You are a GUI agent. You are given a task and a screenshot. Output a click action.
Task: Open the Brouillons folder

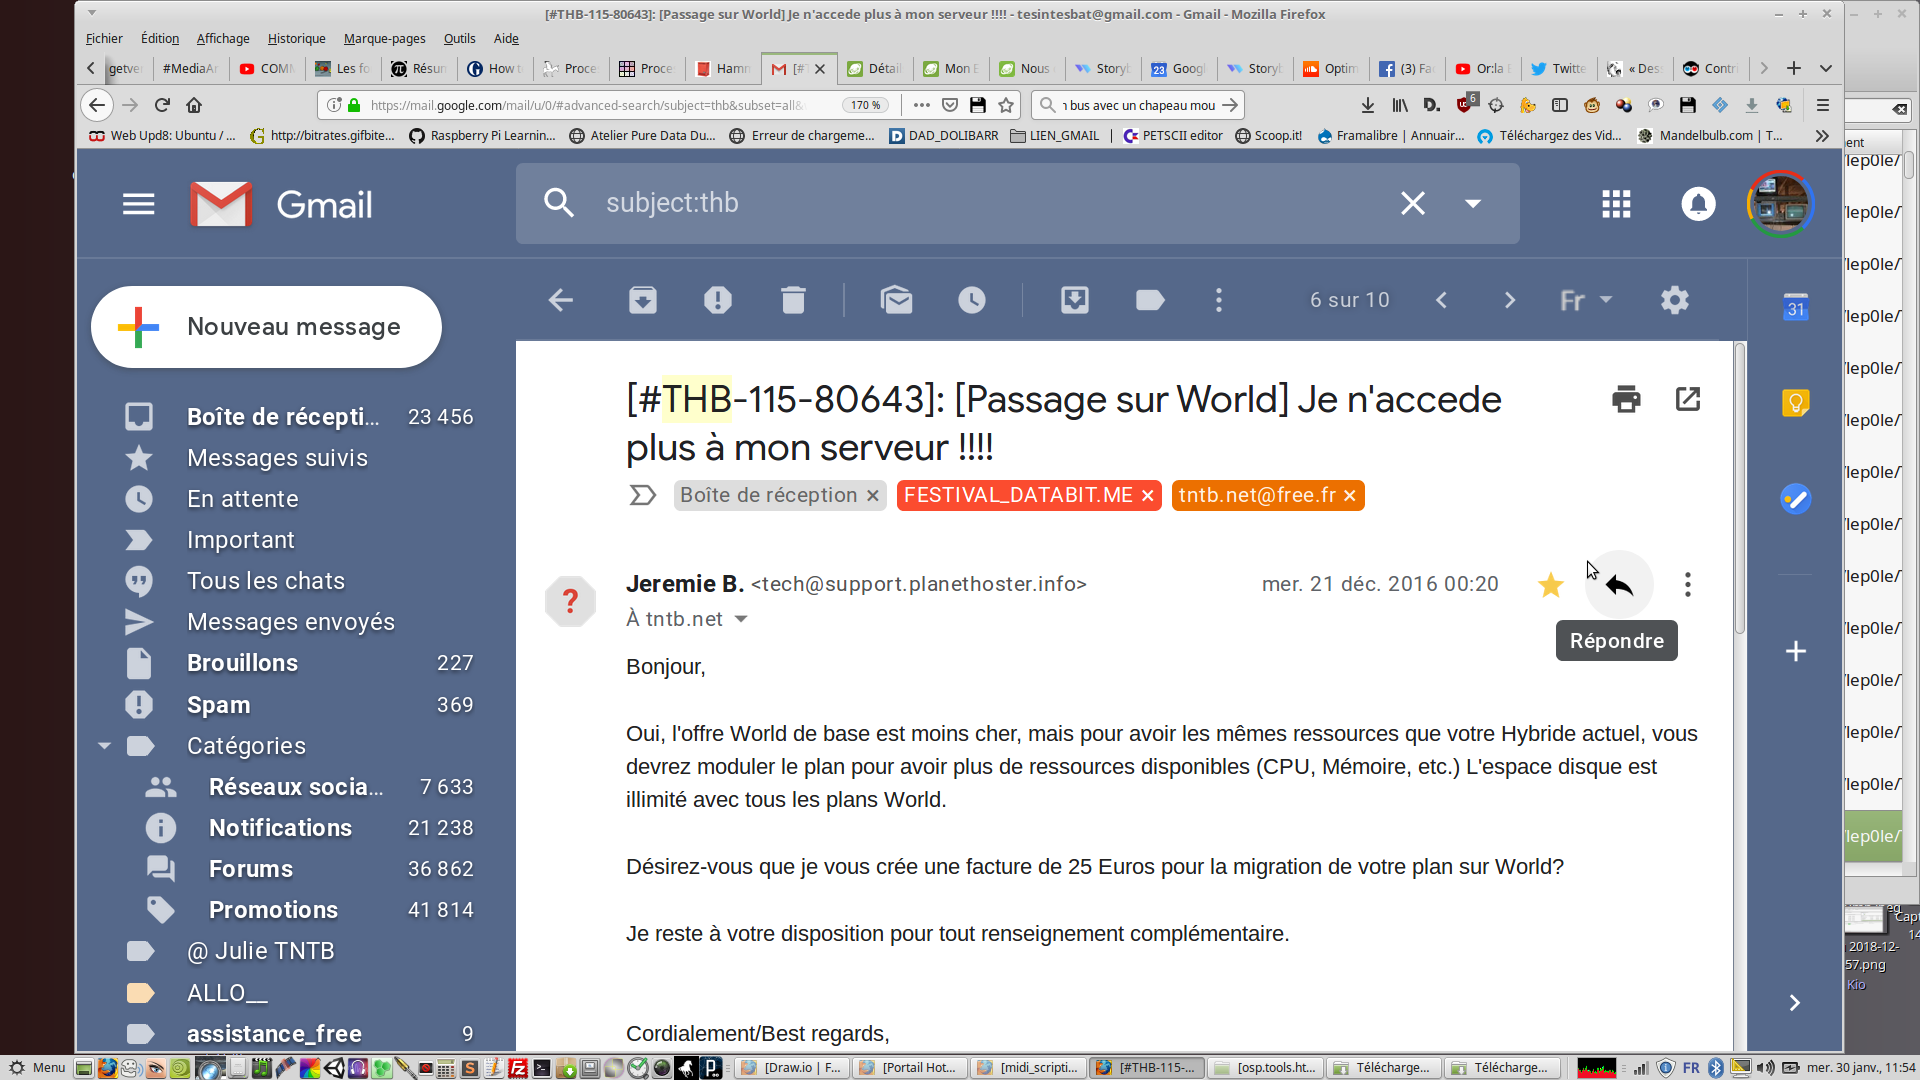(x=242, y=663)
